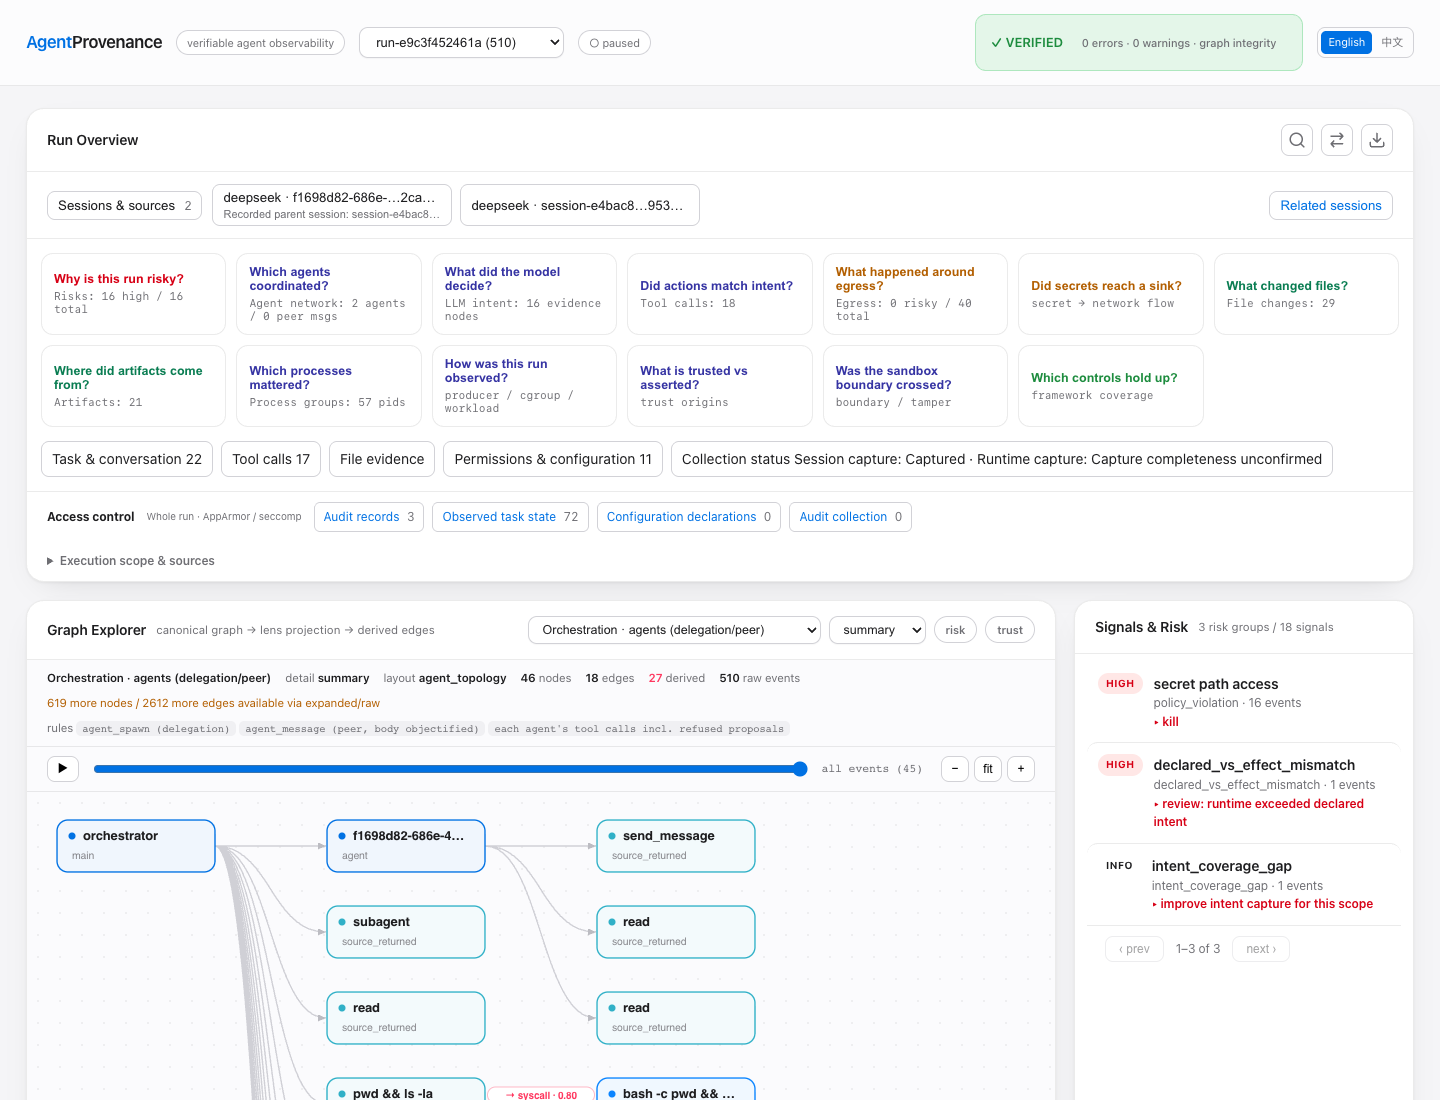Open 'Why is this run risky?' card
Screen dimensions: 1440x1100
[133, 294]
